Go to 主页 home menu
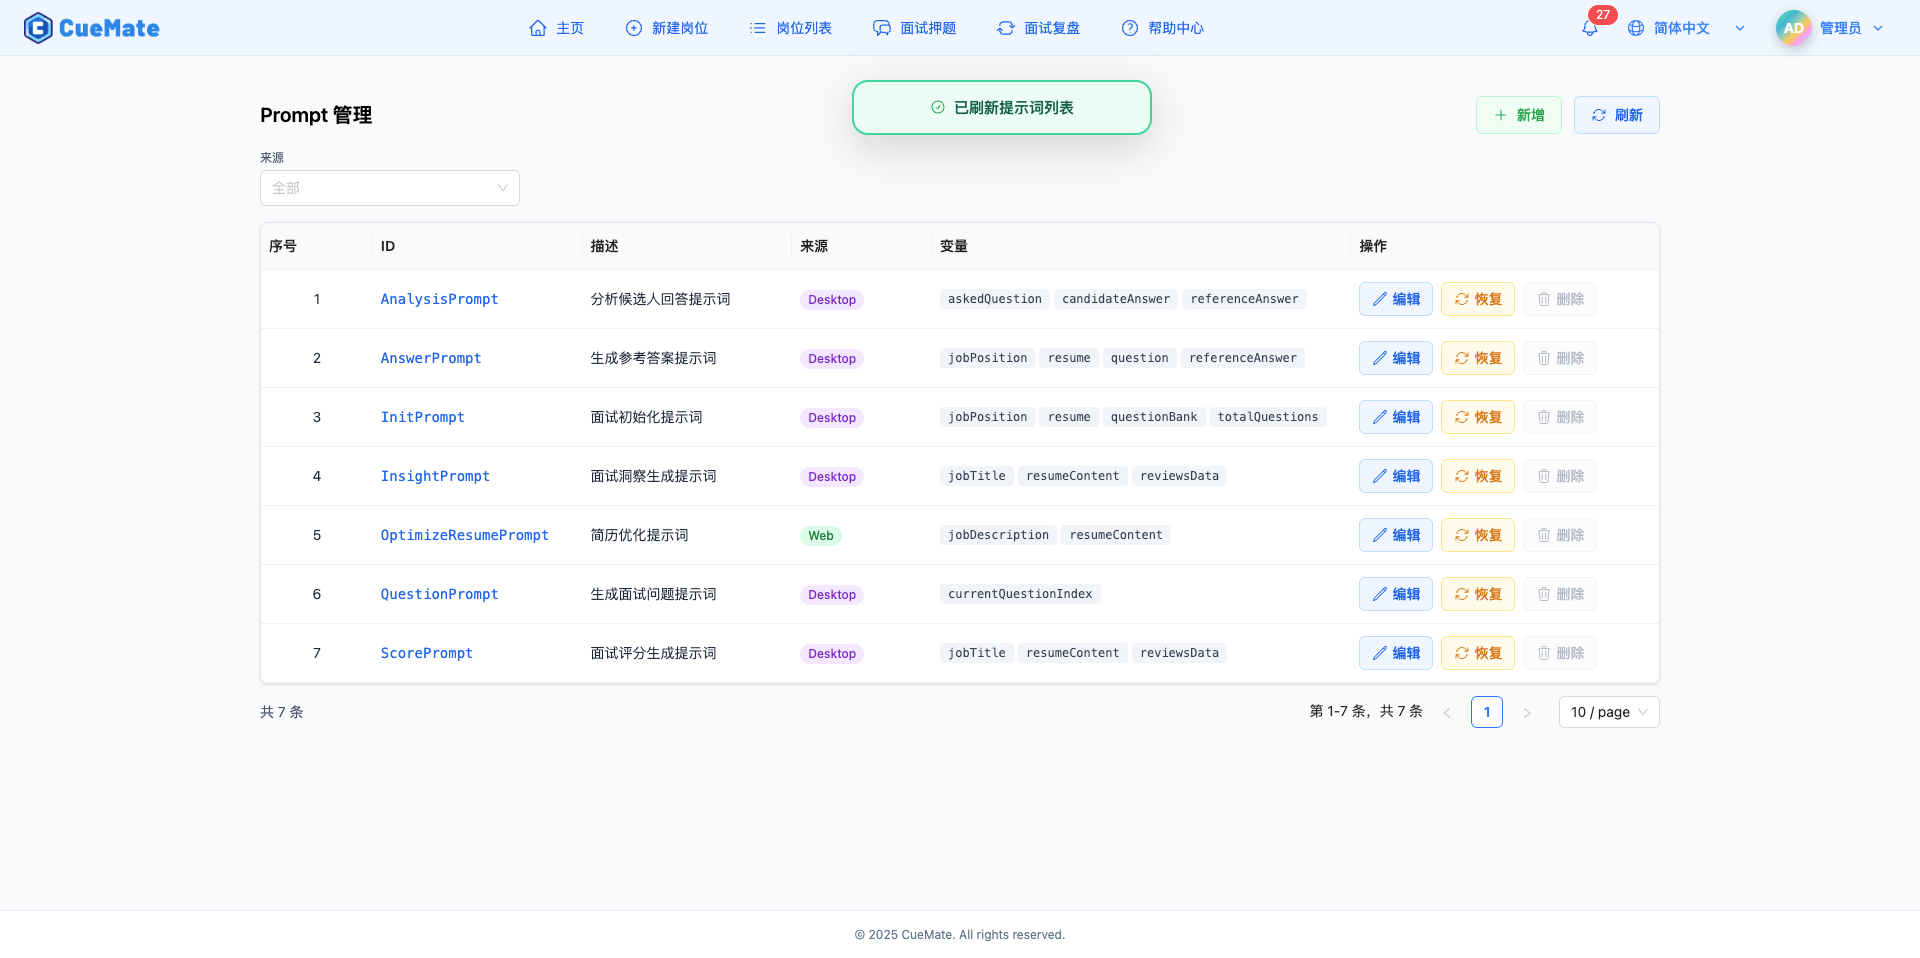The image size is (1920, 958). [x=557, y=28]
